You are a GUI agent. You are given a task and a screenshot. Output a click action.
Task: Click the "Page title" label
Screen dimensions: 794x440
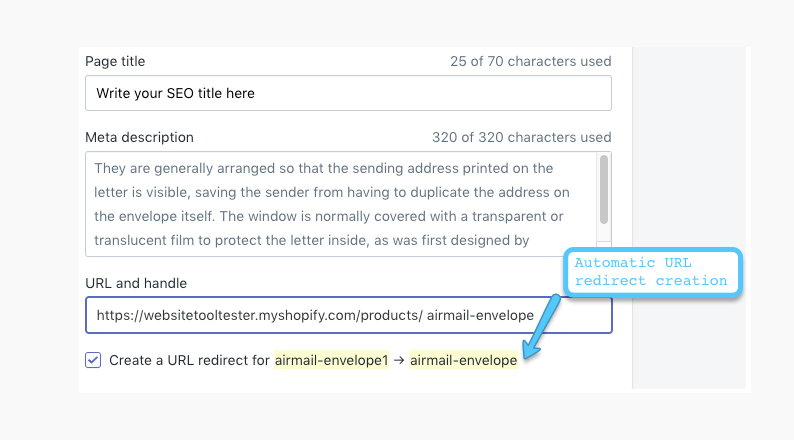pyautogui.click(x=115, y=61)
